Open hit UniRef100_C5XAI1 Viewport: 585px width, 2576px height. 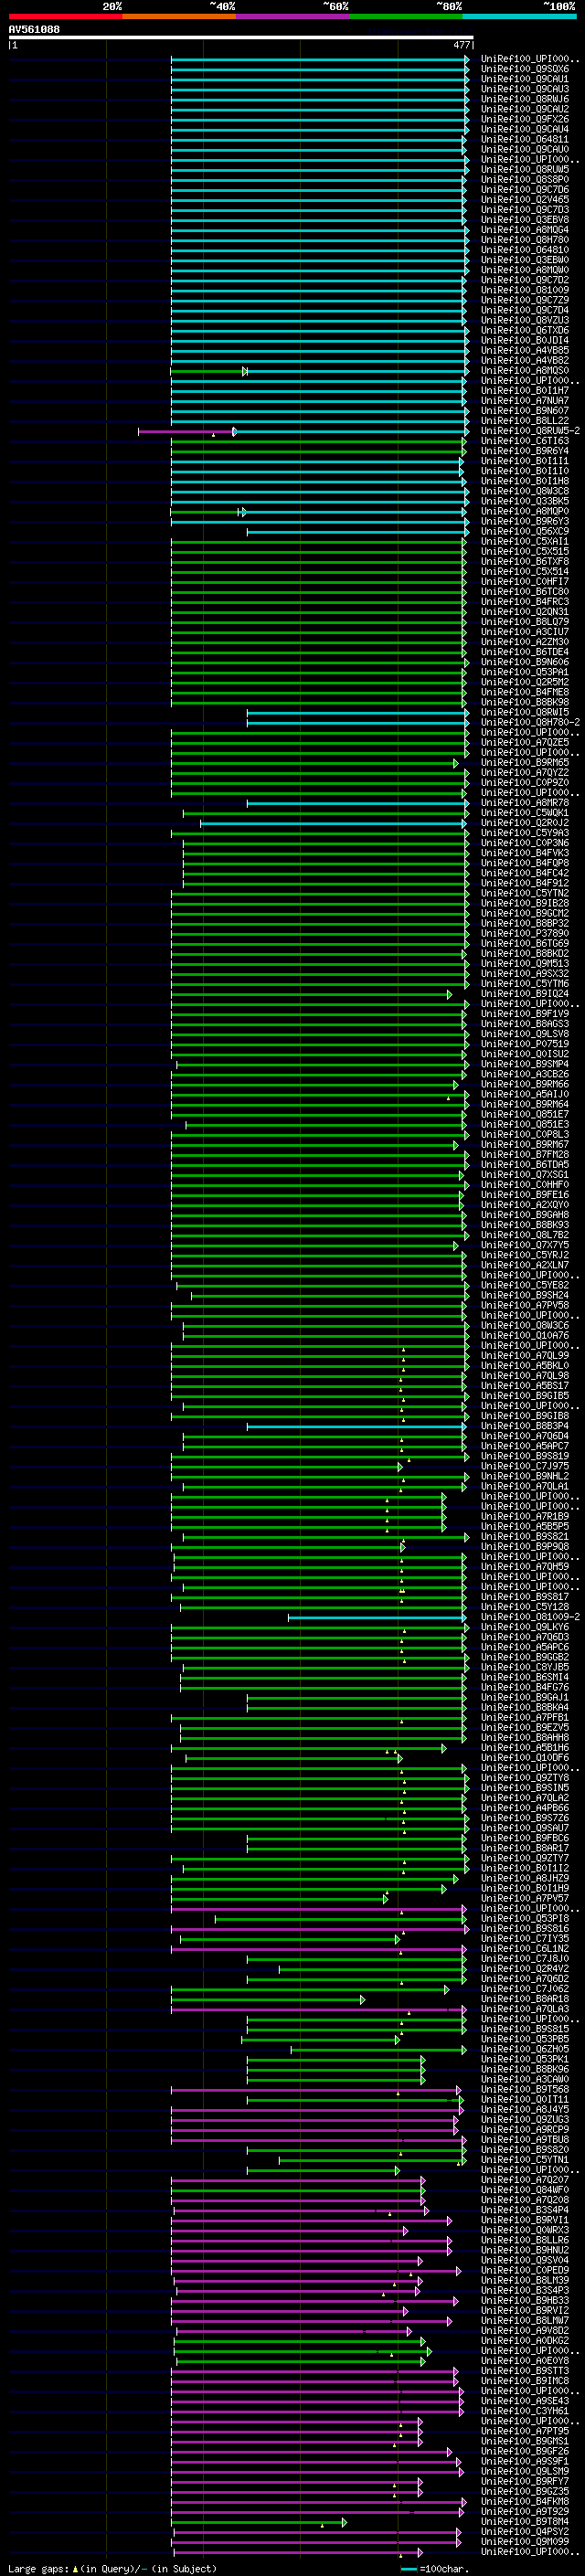point(525,541)
